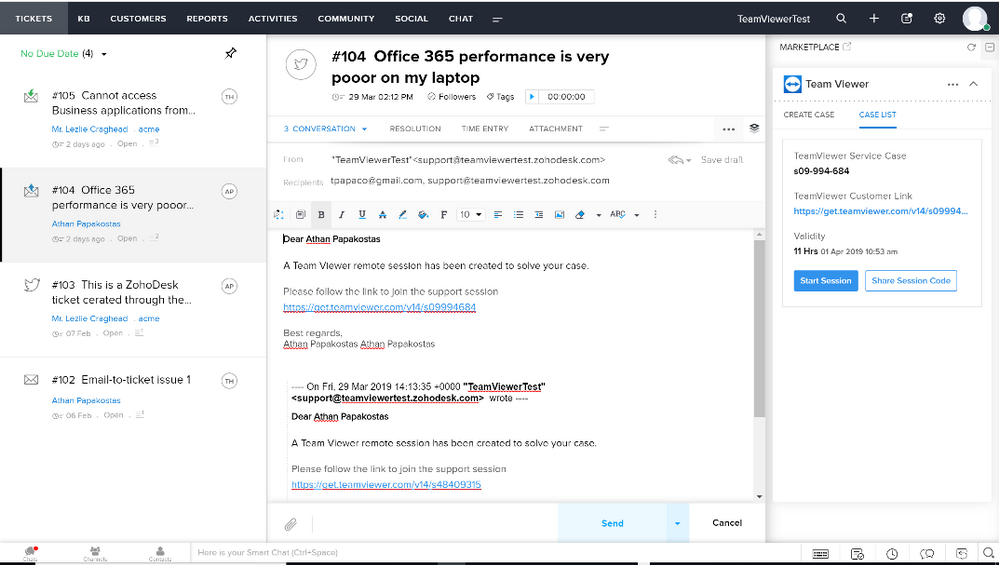Viewport: 999px width, 565px height.
Task: Open the indent options
Action: point(539,215)
